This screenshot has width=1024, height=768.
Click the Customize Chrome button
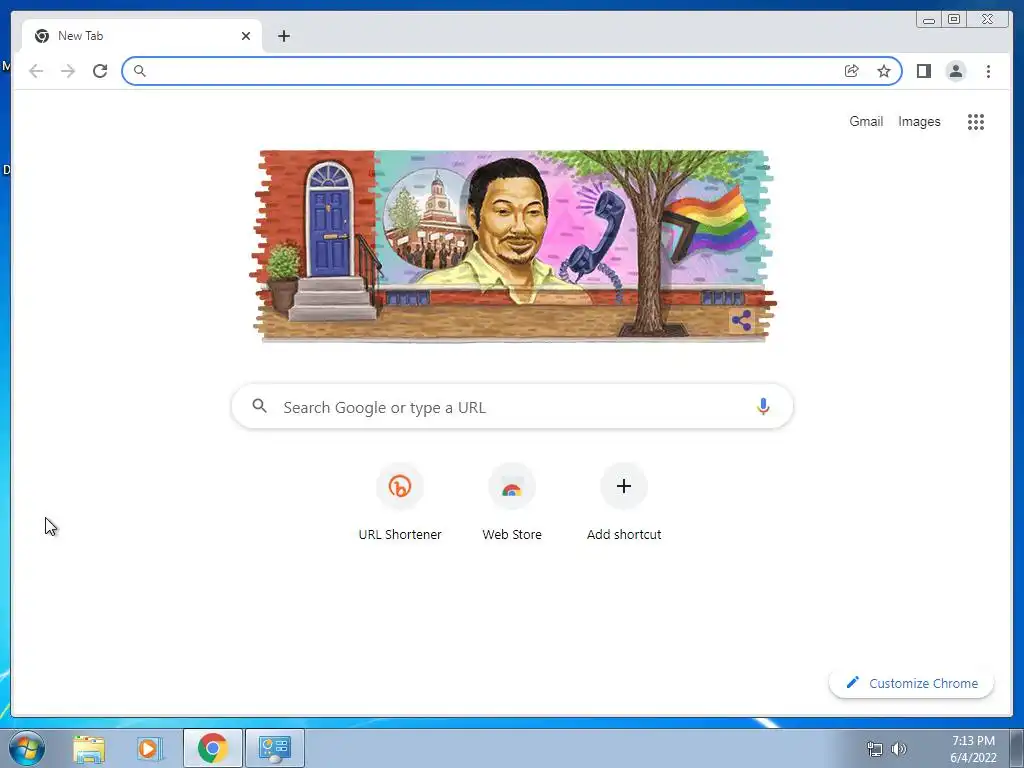[912, 683]
